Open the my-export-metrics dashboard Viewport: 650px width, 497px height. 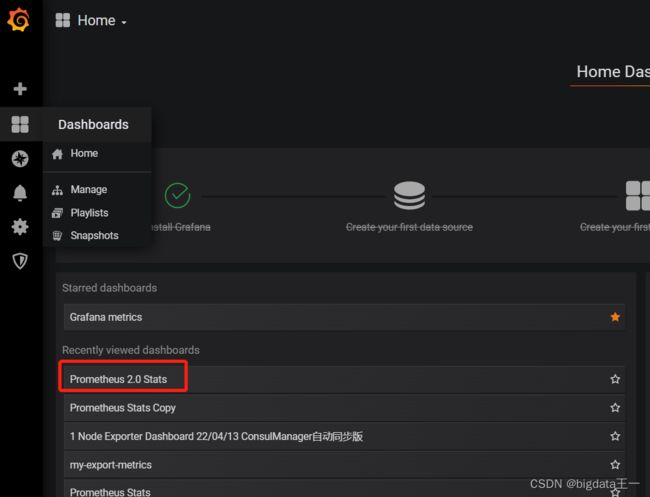click(344, 465)
